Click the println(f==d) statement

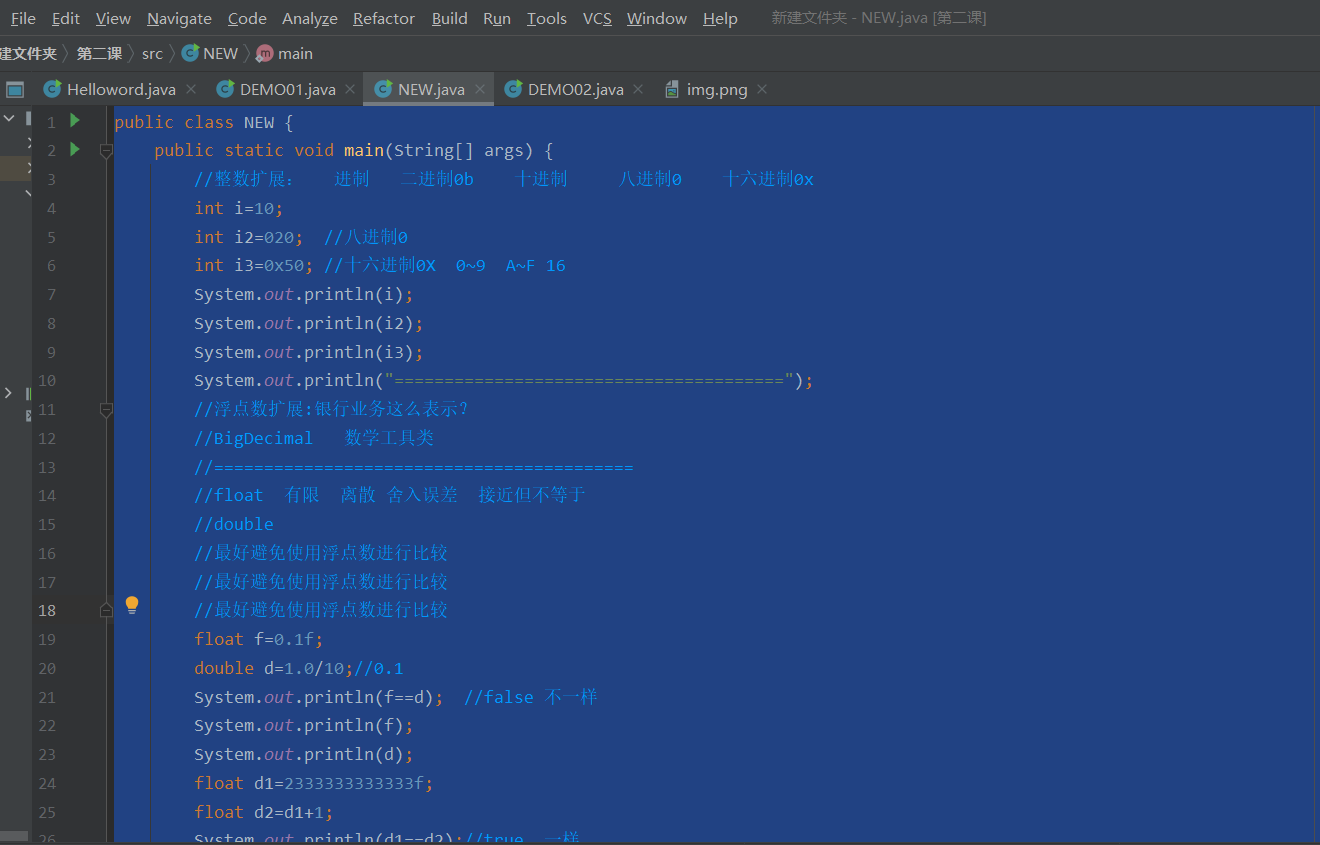(x=319, y=697)
